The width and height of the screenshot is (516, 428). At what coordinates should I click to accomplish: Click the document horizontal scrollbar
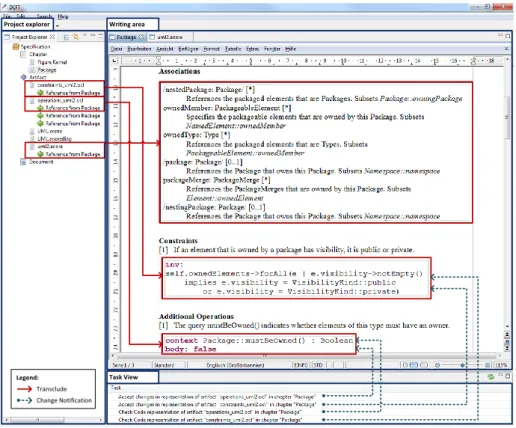point(306,355)
